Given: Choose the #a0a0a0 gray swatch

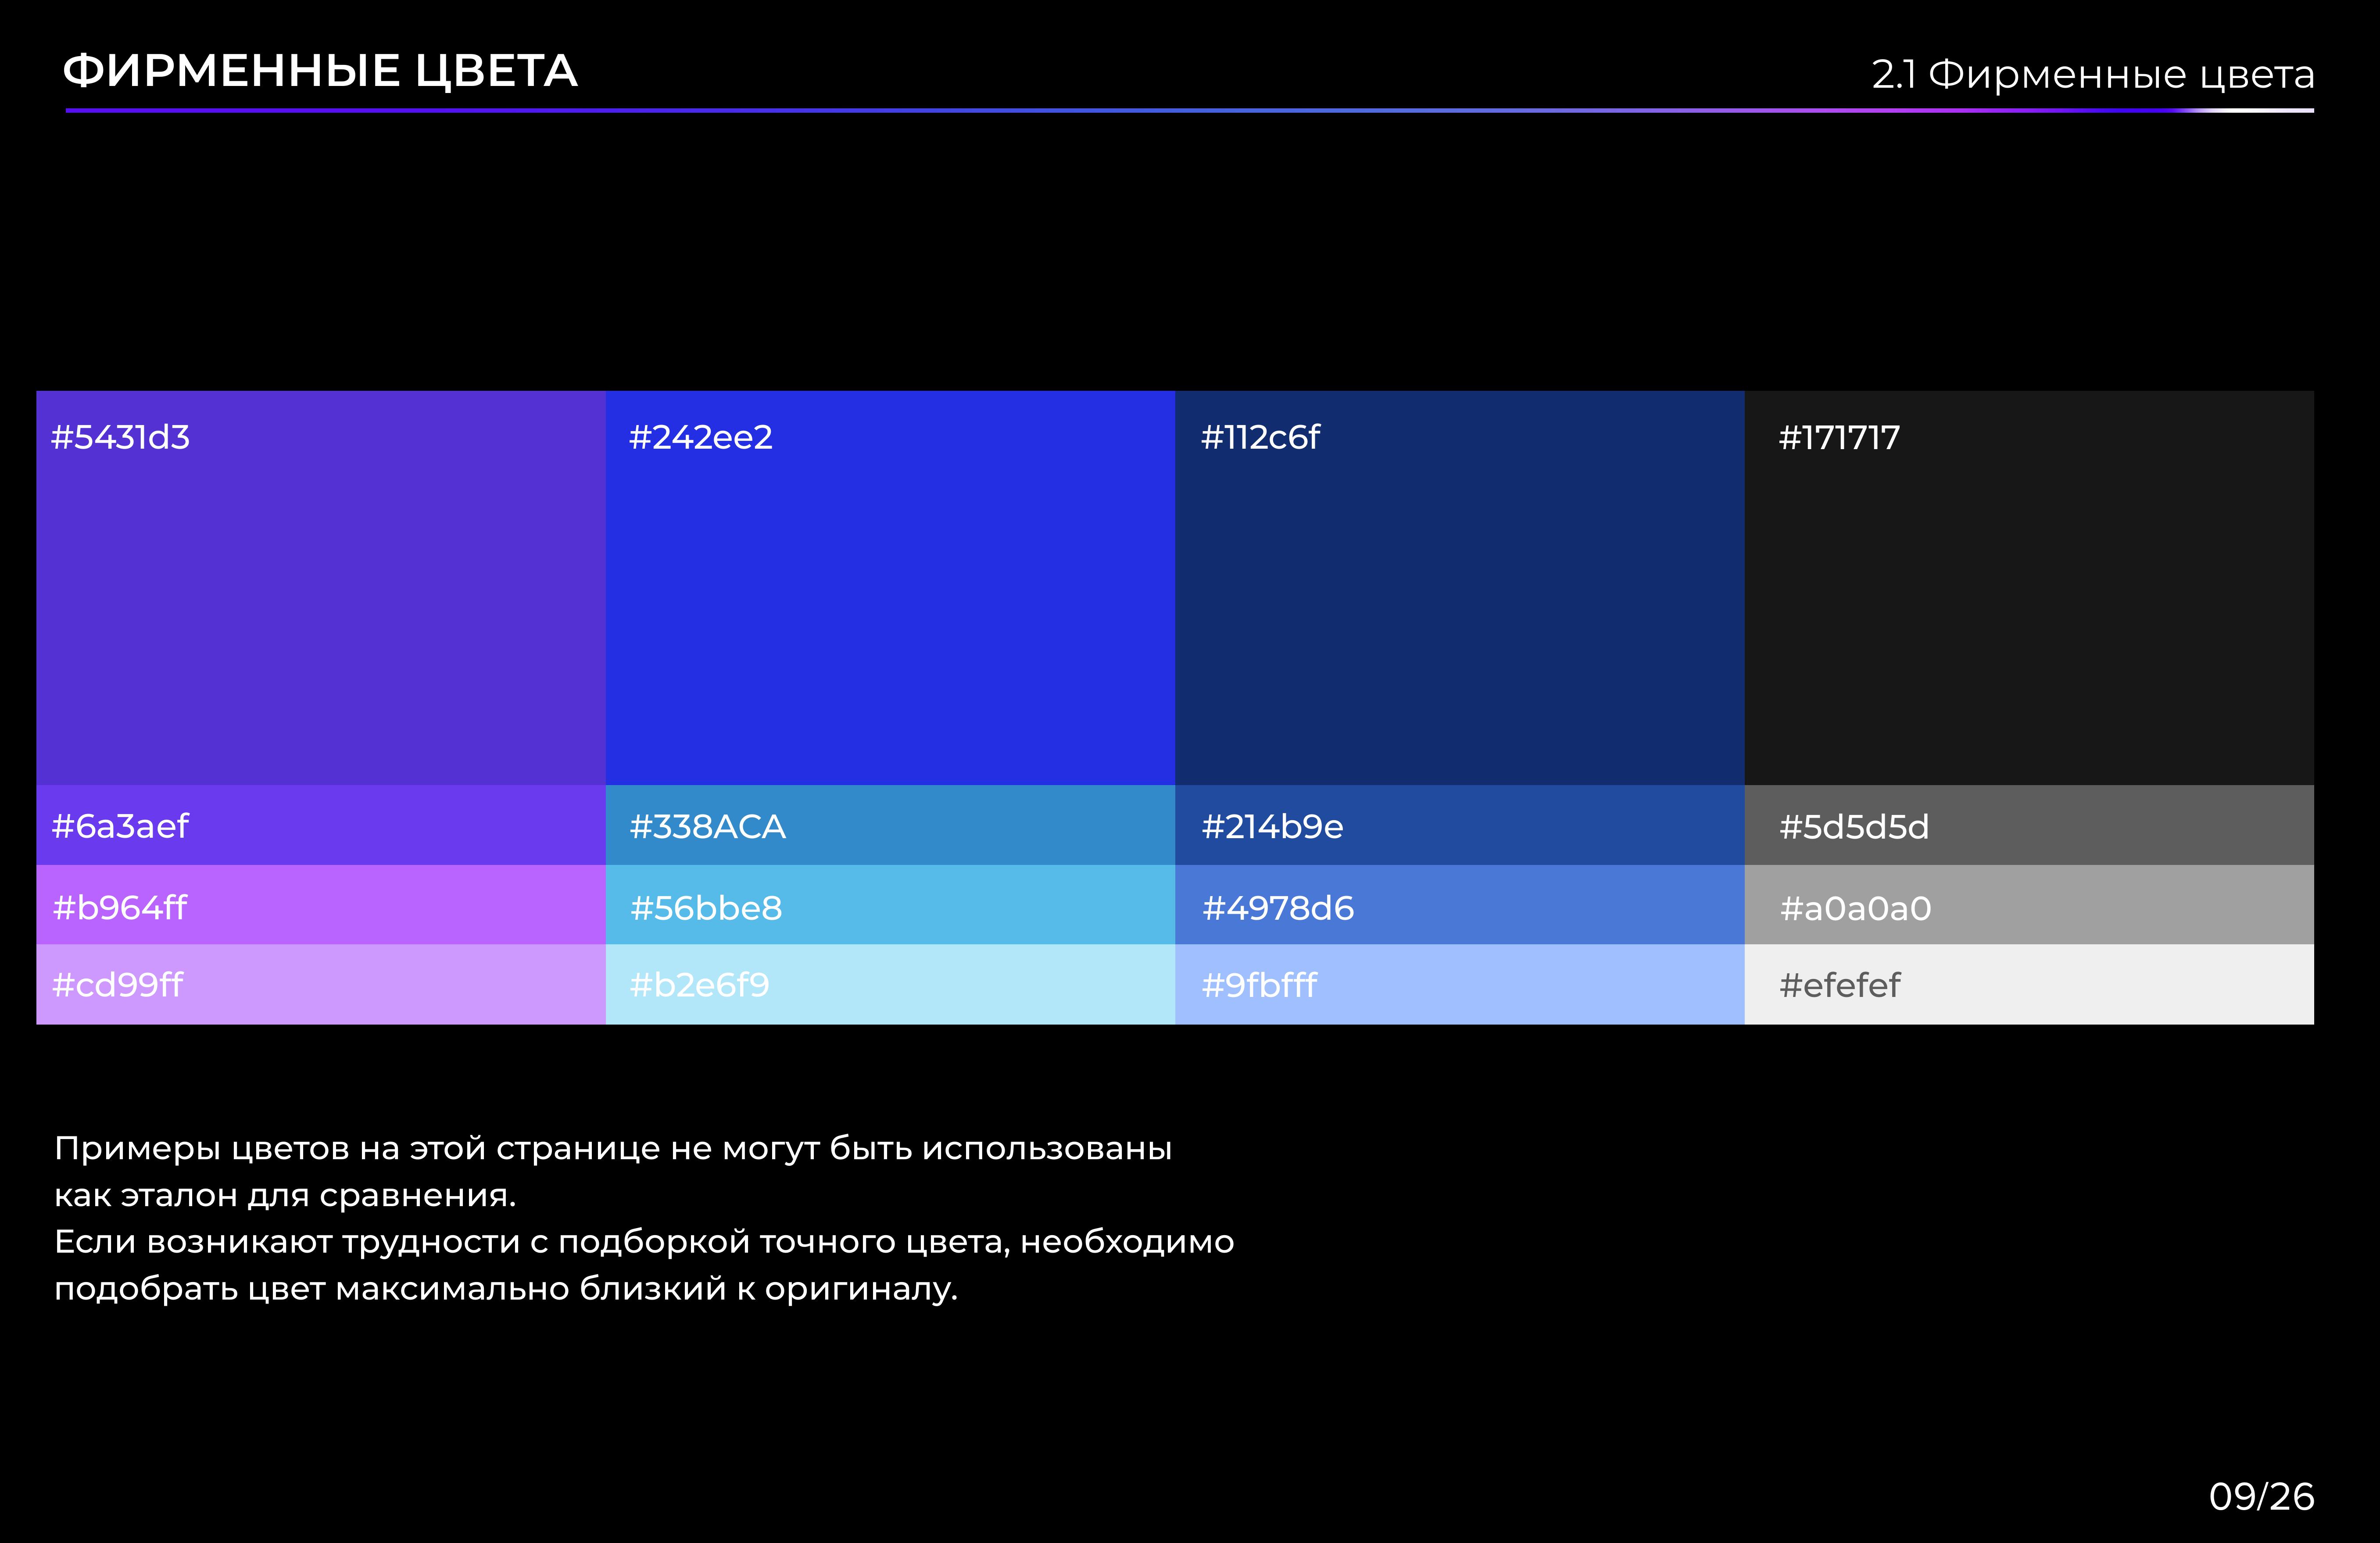Looking at the screenshot, I should point(2029,905).
